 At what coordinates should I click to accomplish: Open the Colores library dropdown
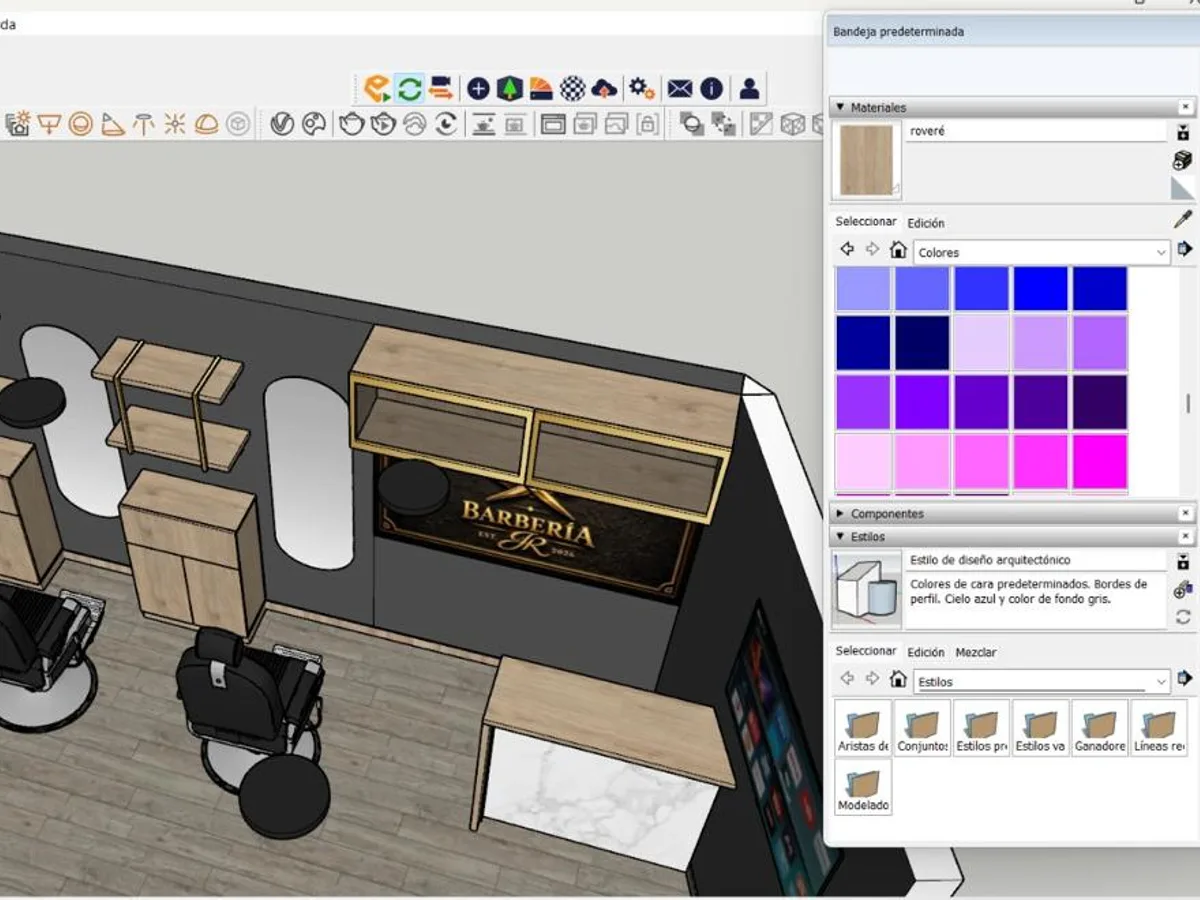tap(1041, 253)
